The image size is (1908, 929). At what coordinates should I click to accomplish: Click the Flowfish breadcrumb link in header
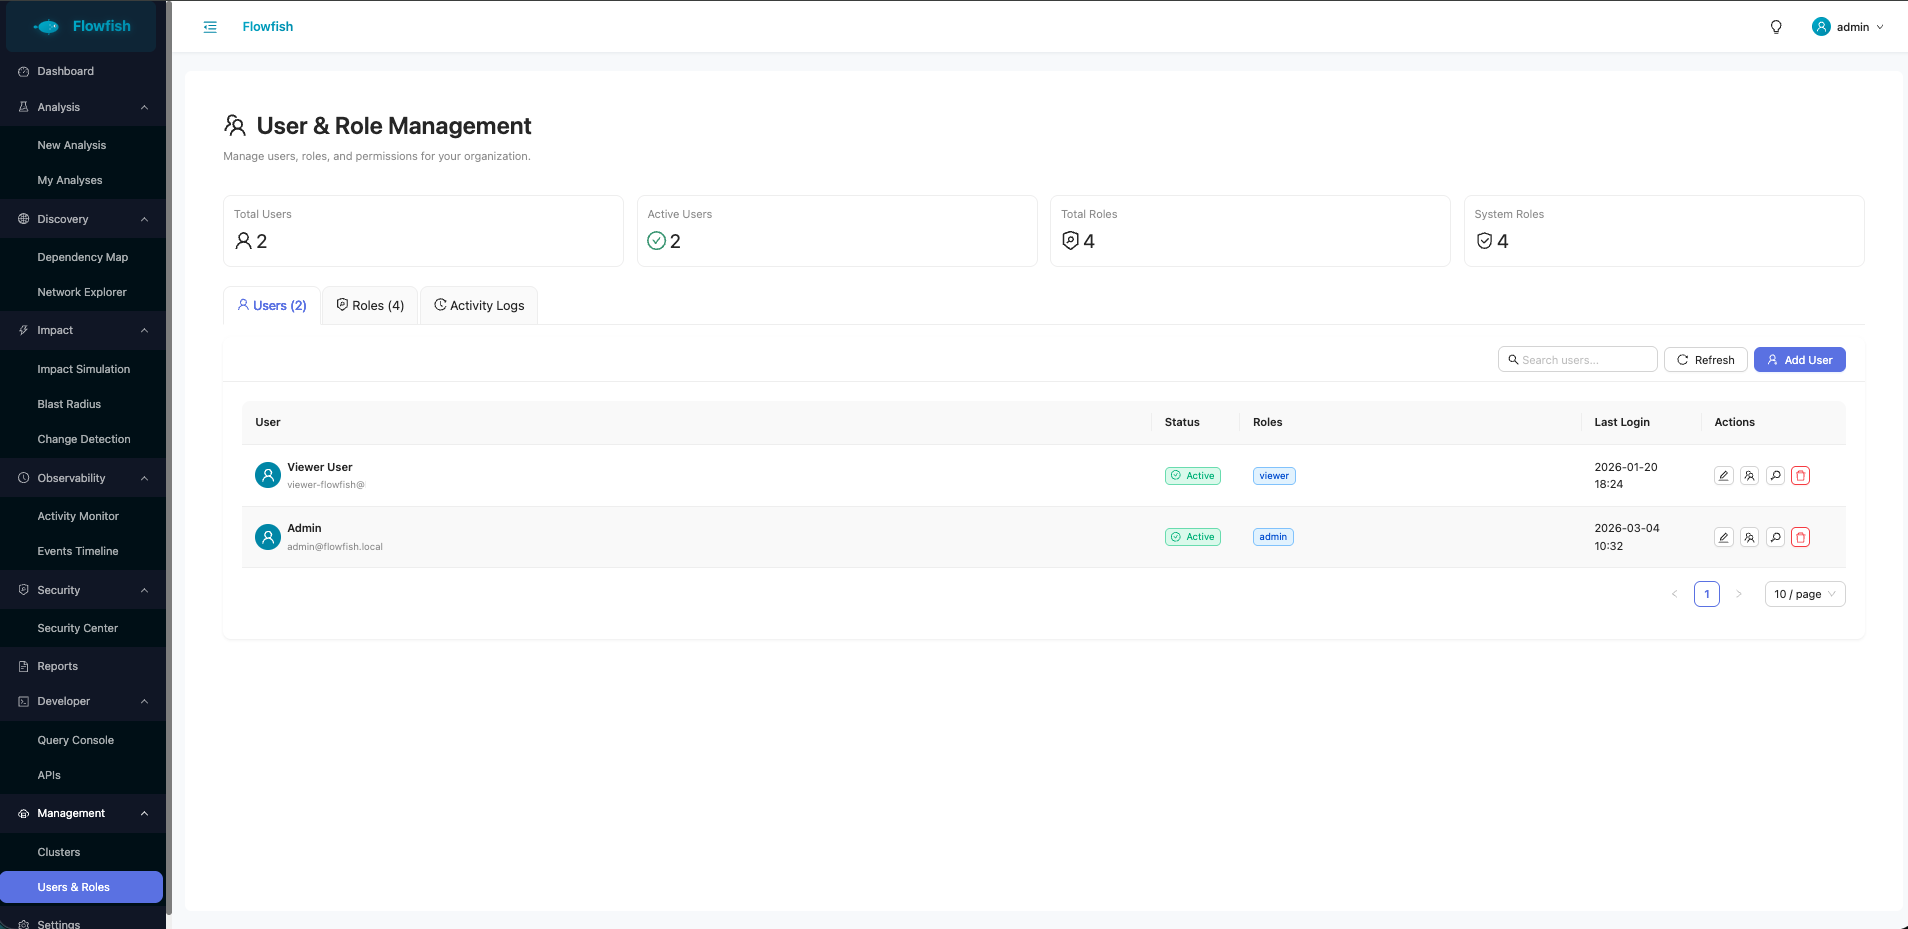coord(268,27)
